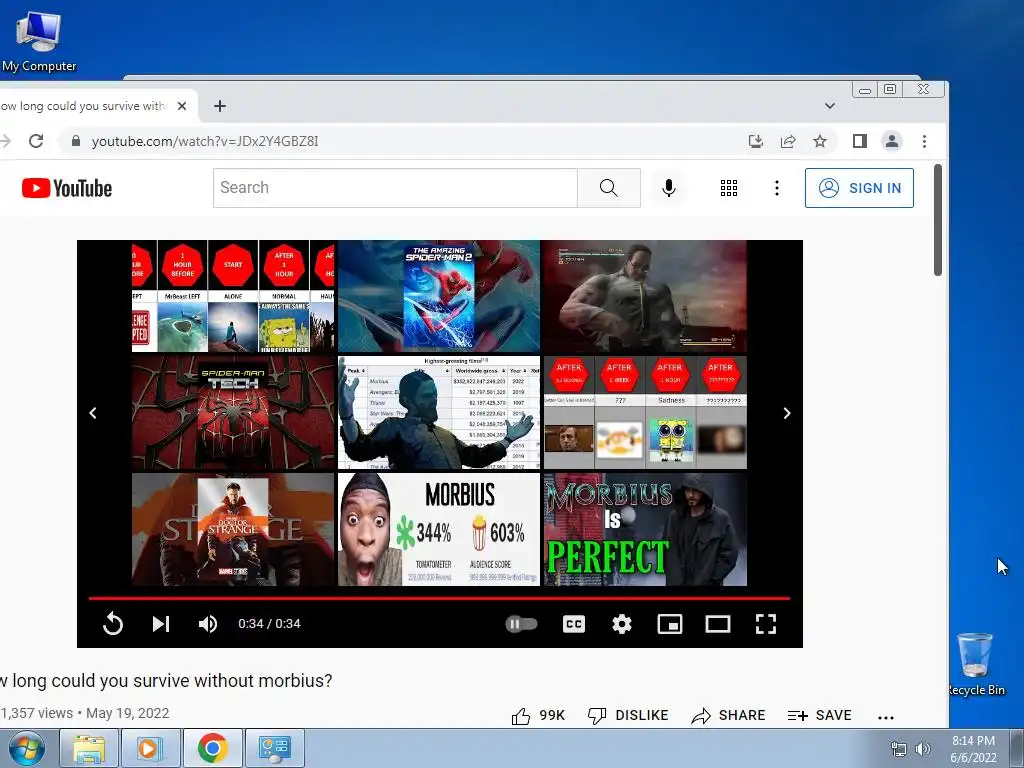
Task: Open YouTube settings three-dot menu
Action: click(x=776, y=188)
